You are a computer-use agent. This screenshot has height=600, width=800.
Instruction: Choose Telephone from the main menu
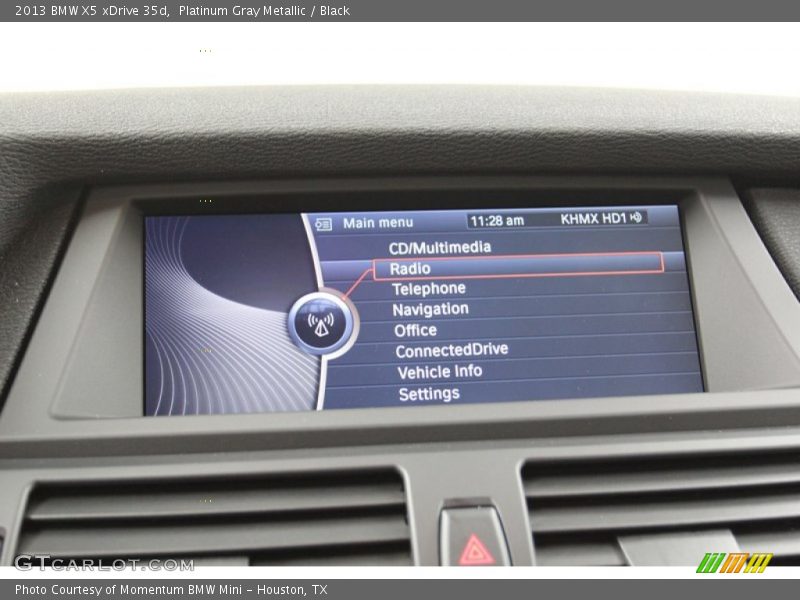pyautogui.click(x=429, y=289)
